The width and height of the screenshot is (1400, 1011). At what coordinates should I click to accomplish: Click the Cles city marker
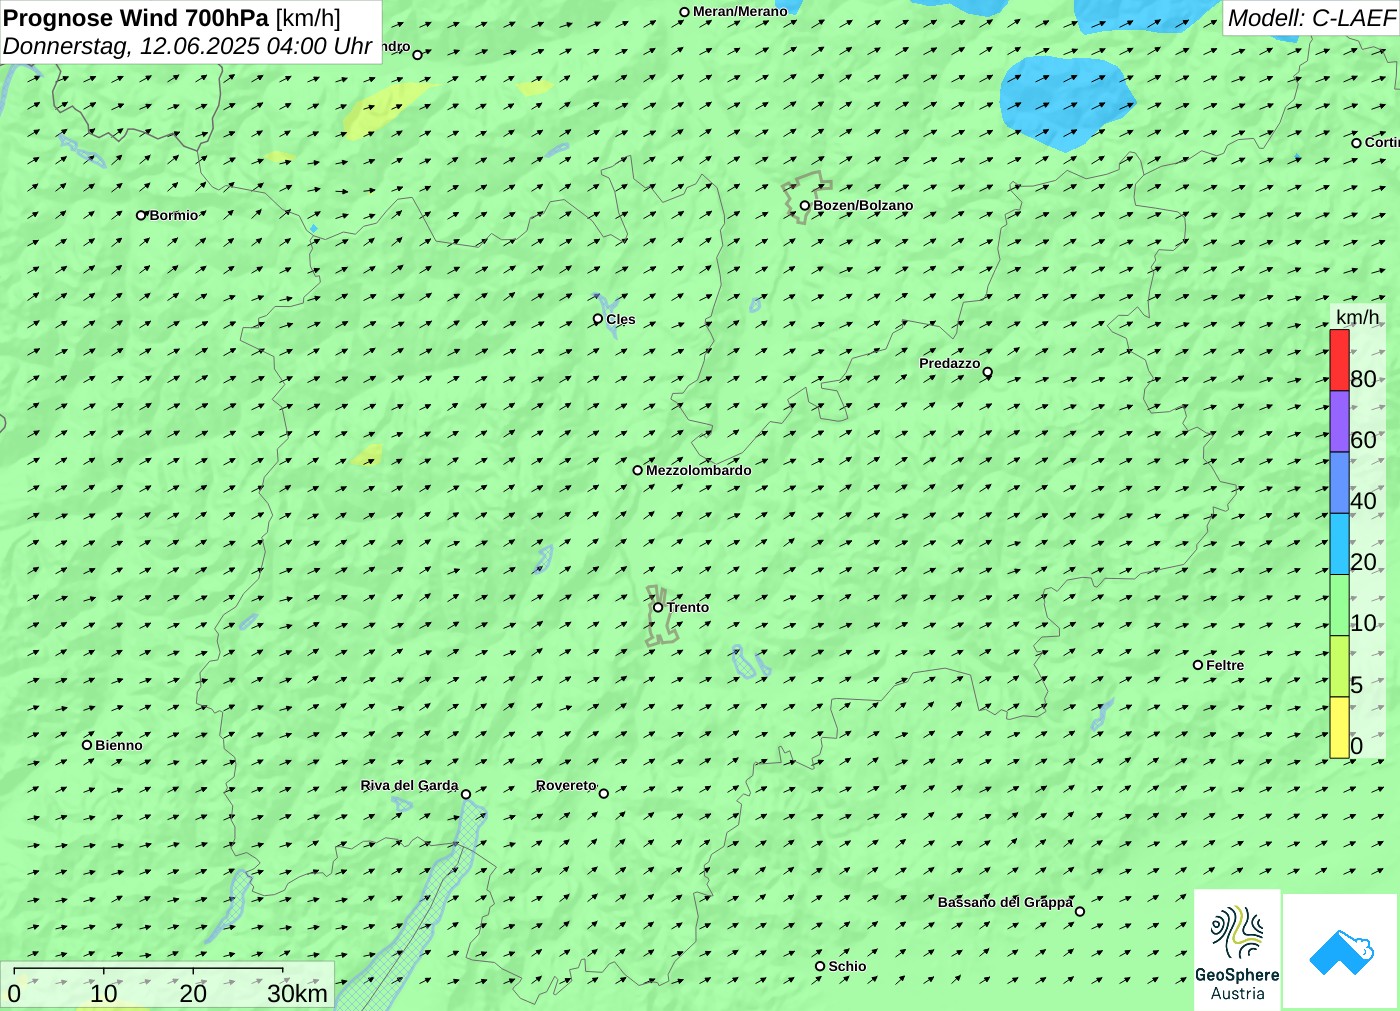(x=598, y=319)
